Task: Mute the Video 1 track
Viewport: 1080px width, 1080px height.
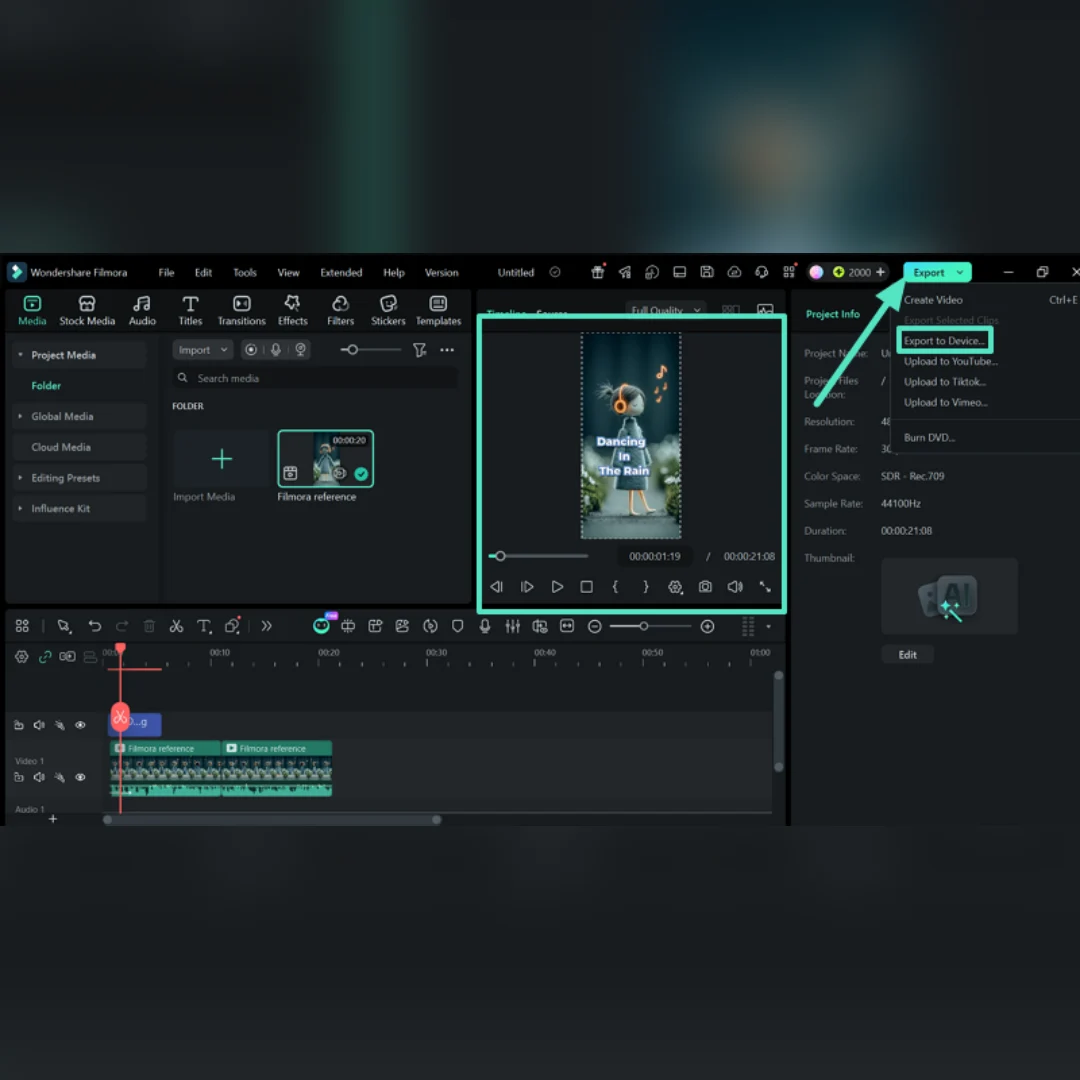Action: coord(39,778)
